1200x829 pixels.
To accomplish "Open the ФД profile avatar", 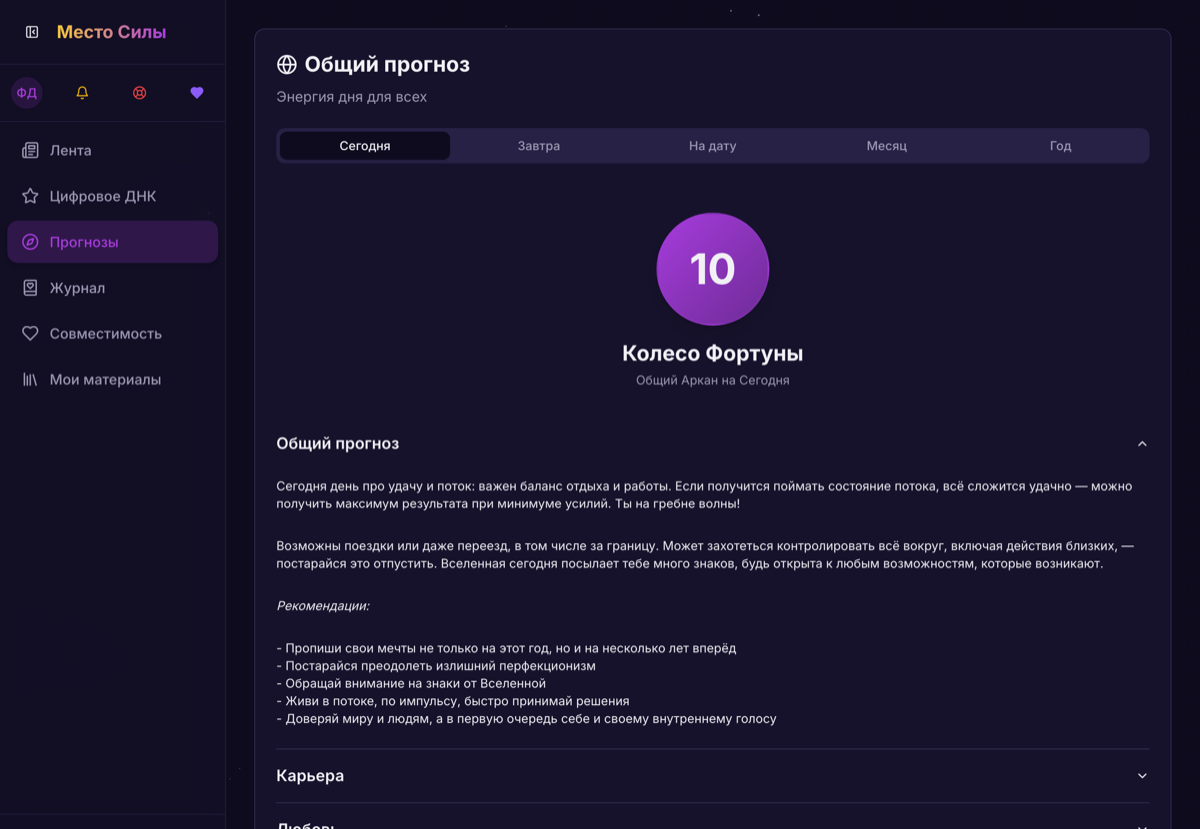I will (26, 93).
